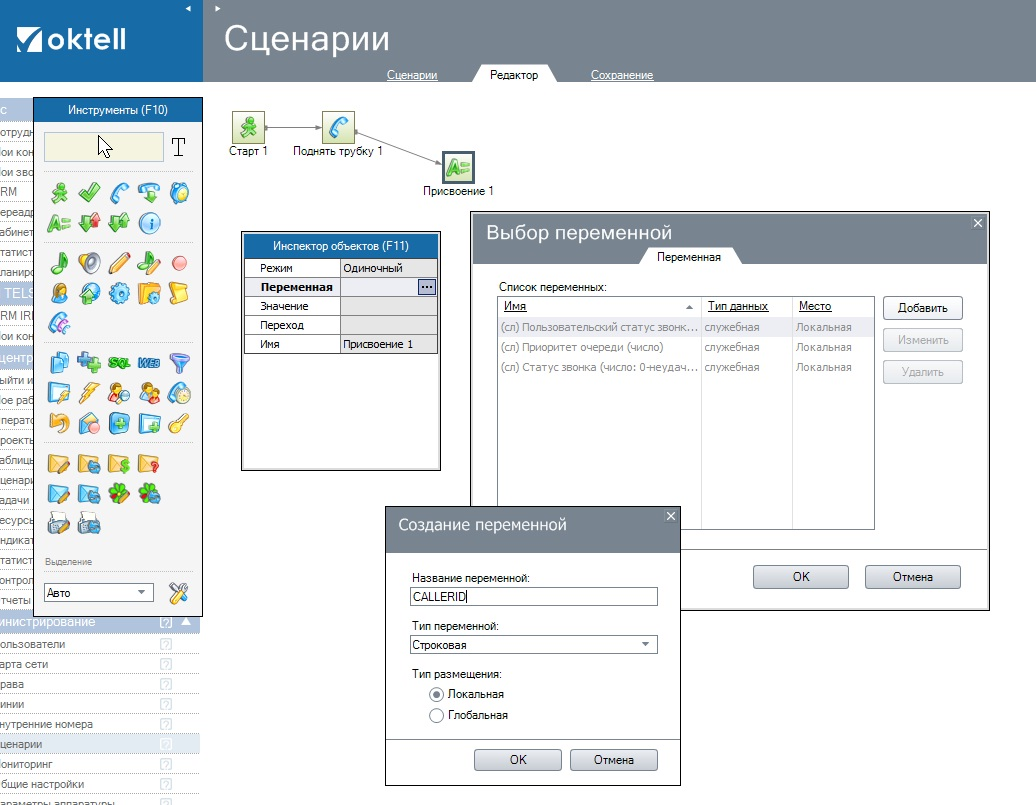Click the Поднять трубку 1 node

point(338,127)
